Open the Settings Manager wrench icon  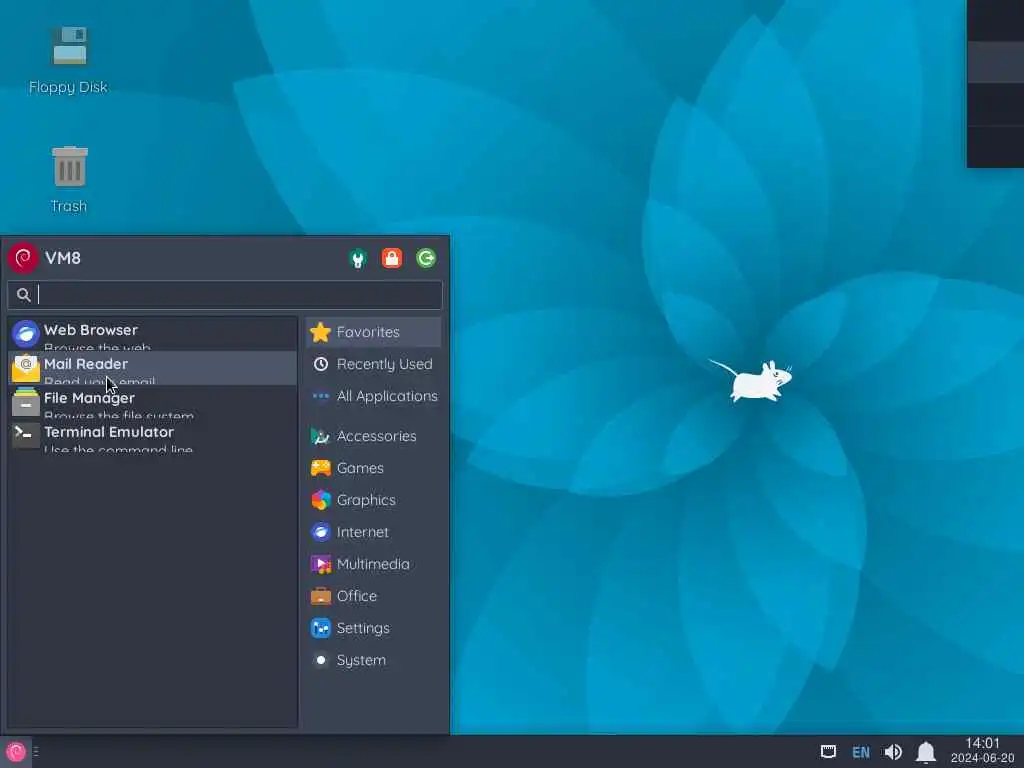pos(357,259)
